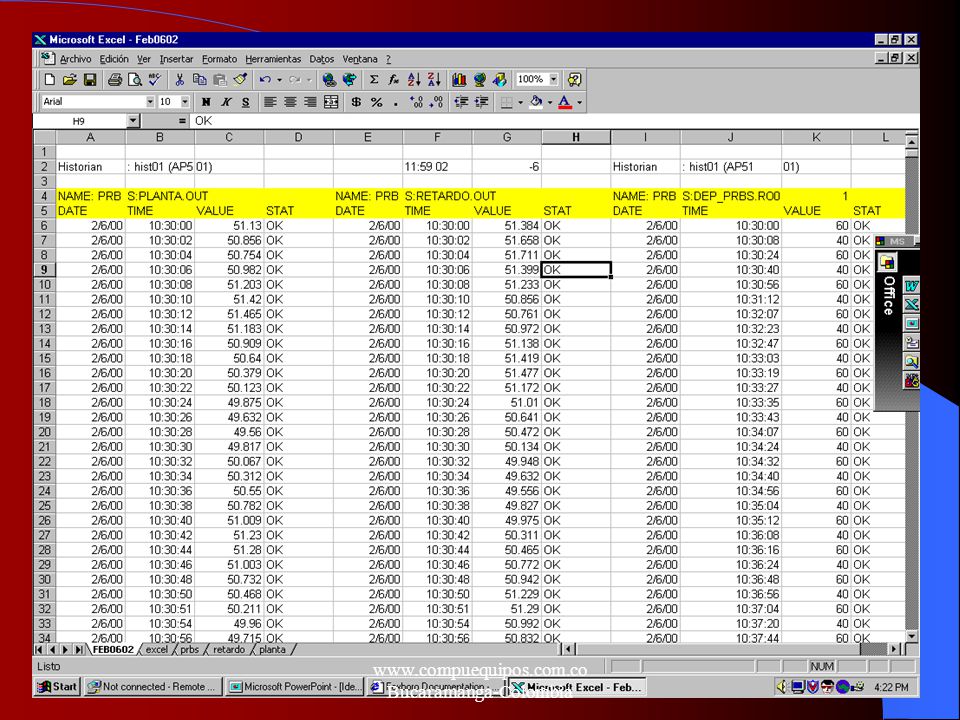Save the workbook with the floppy disk icon
The width and height of the screenshot is (960, 720).
coord(90,80)
